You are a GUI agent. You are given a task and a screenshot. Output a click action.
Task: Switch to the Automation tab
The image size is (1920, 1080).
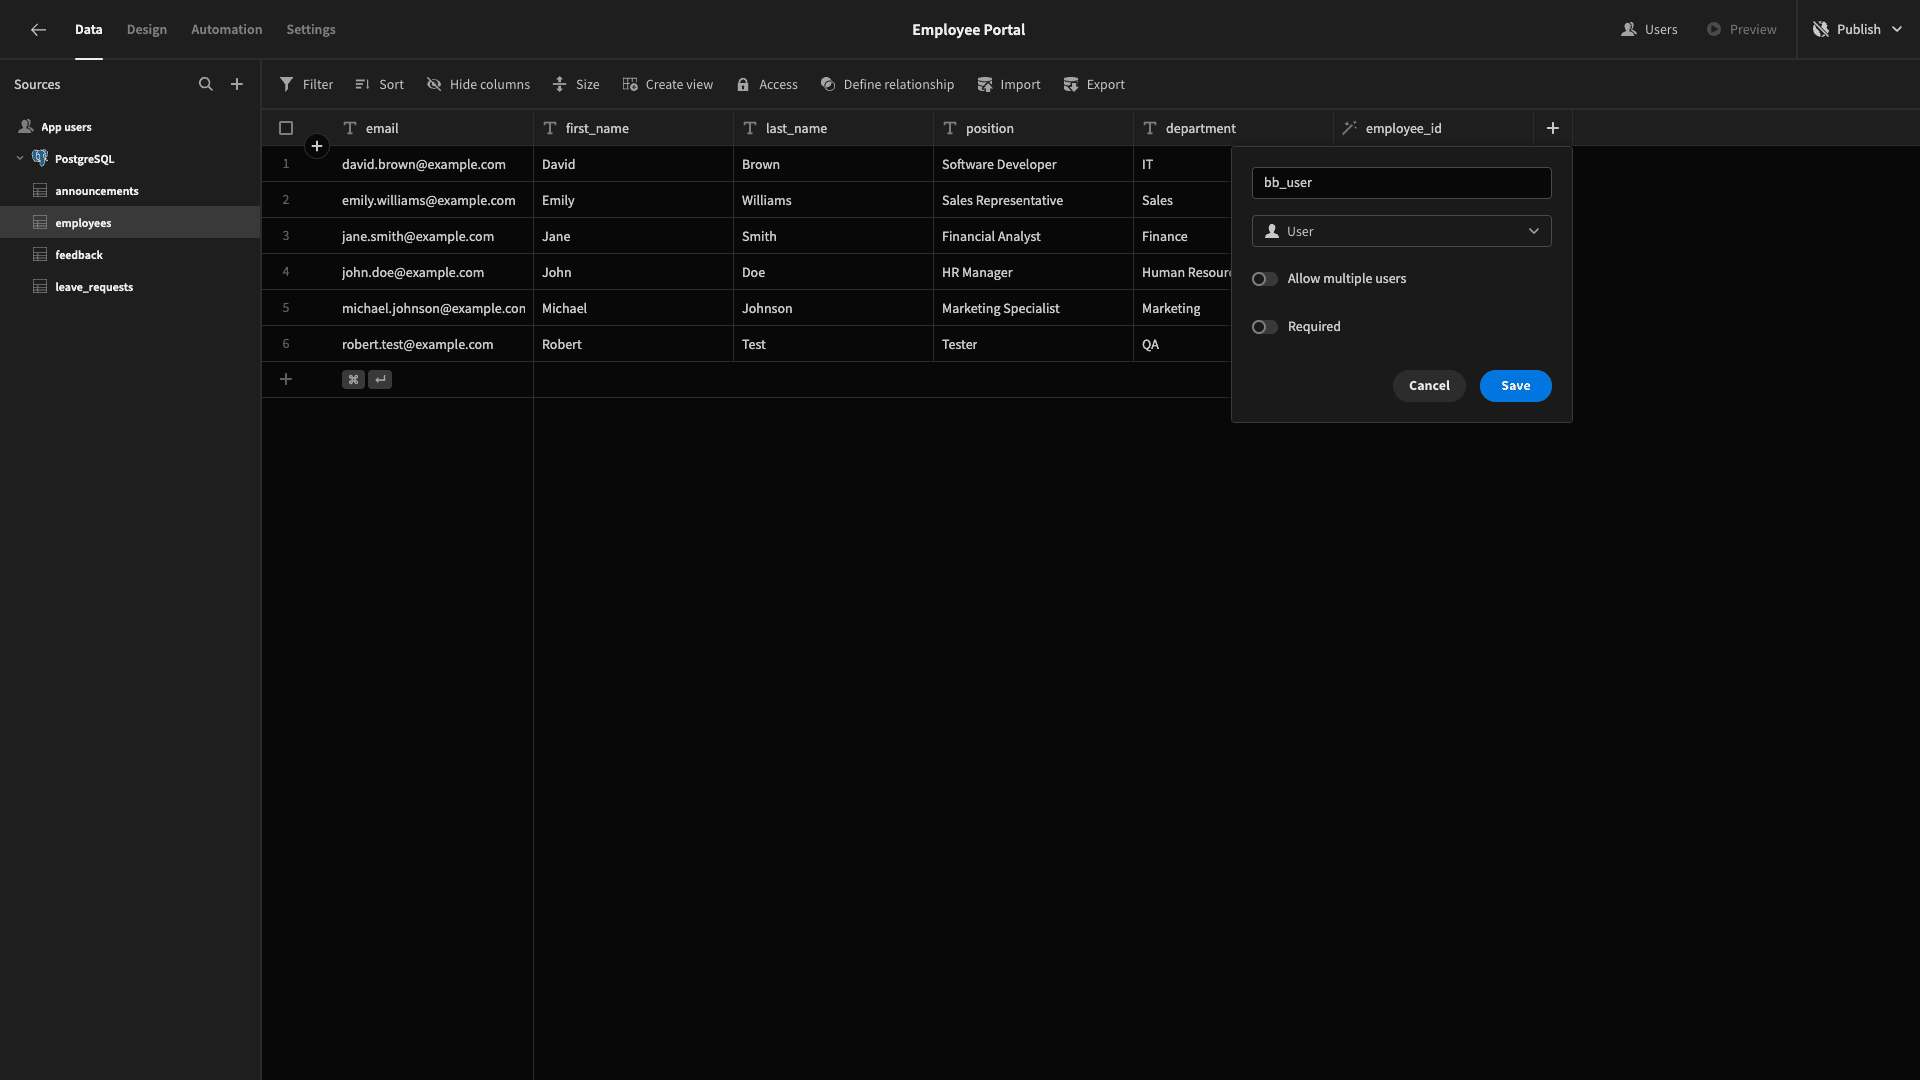(227, 30)
